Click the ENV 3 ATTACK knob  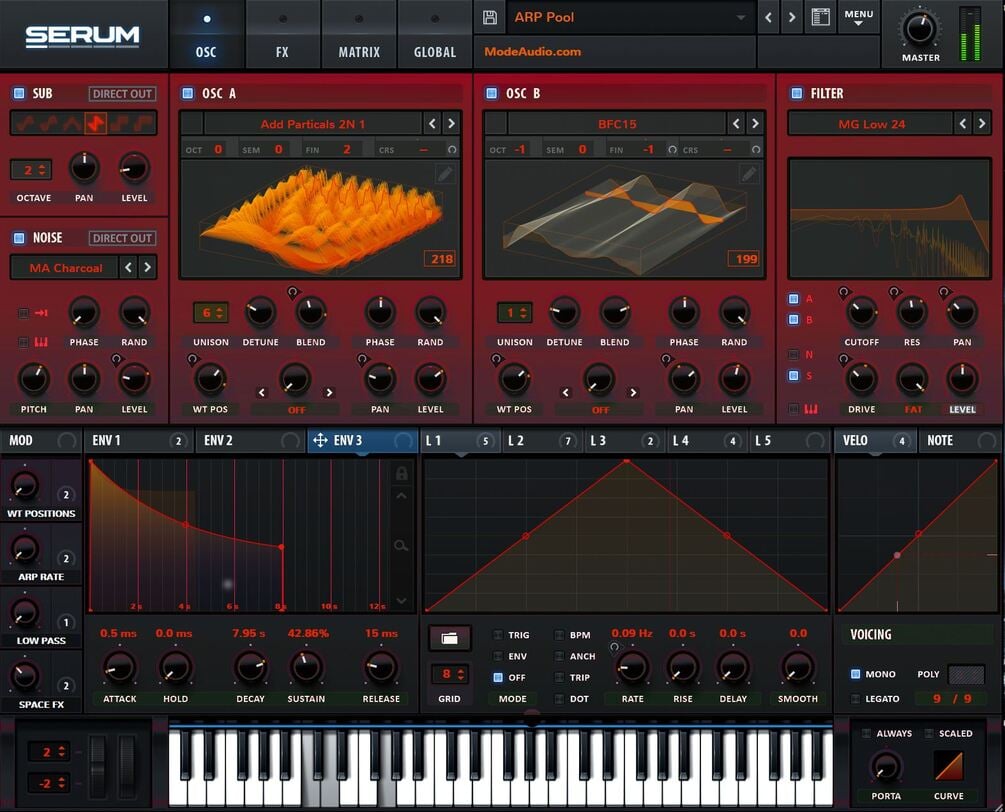120,667
